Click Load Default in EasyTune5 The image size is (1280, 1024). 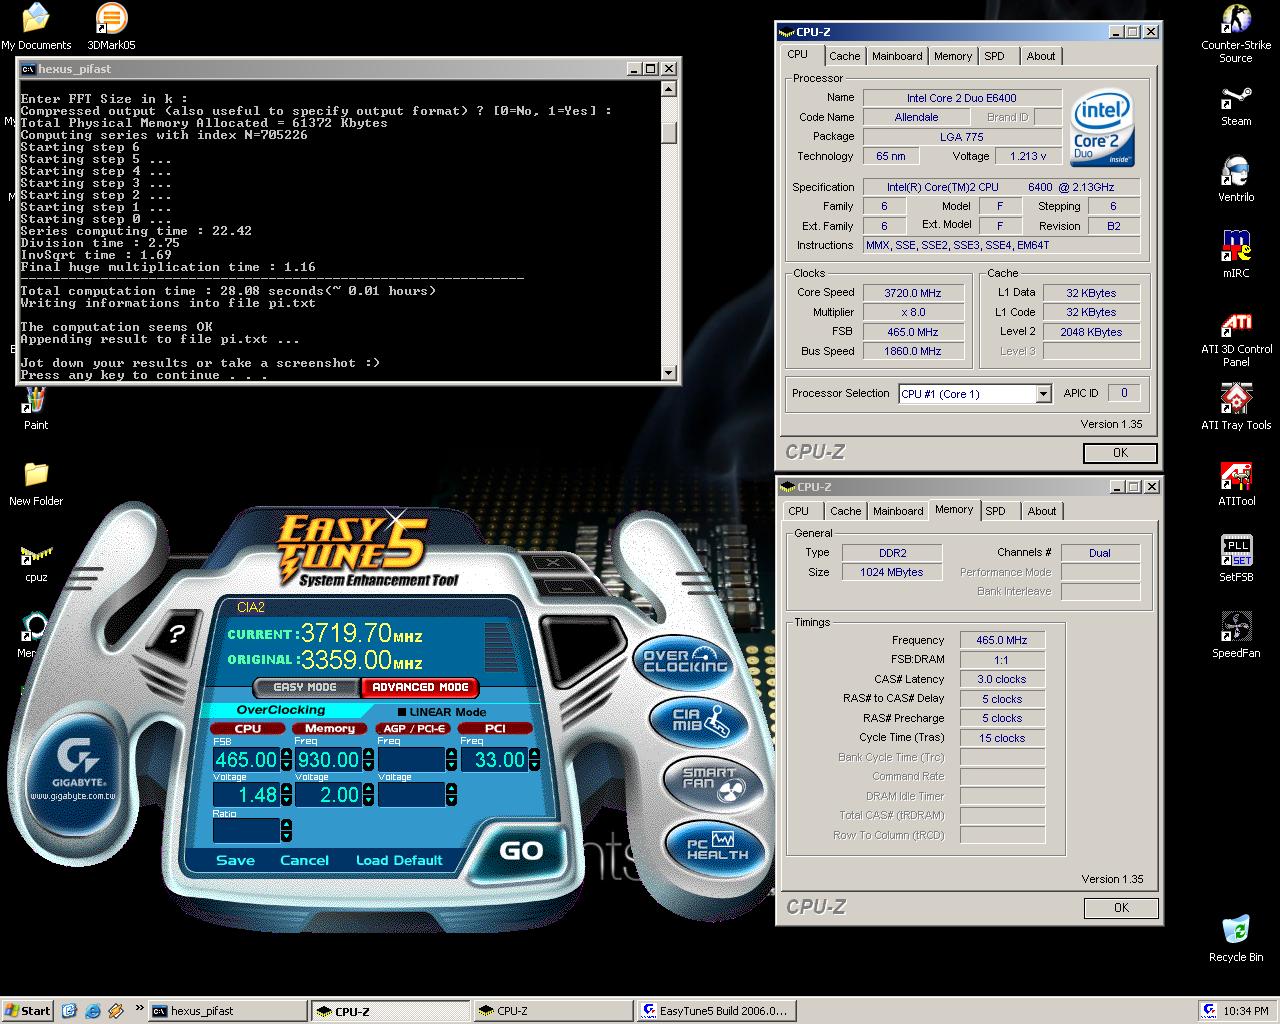[x=399, y=860]
